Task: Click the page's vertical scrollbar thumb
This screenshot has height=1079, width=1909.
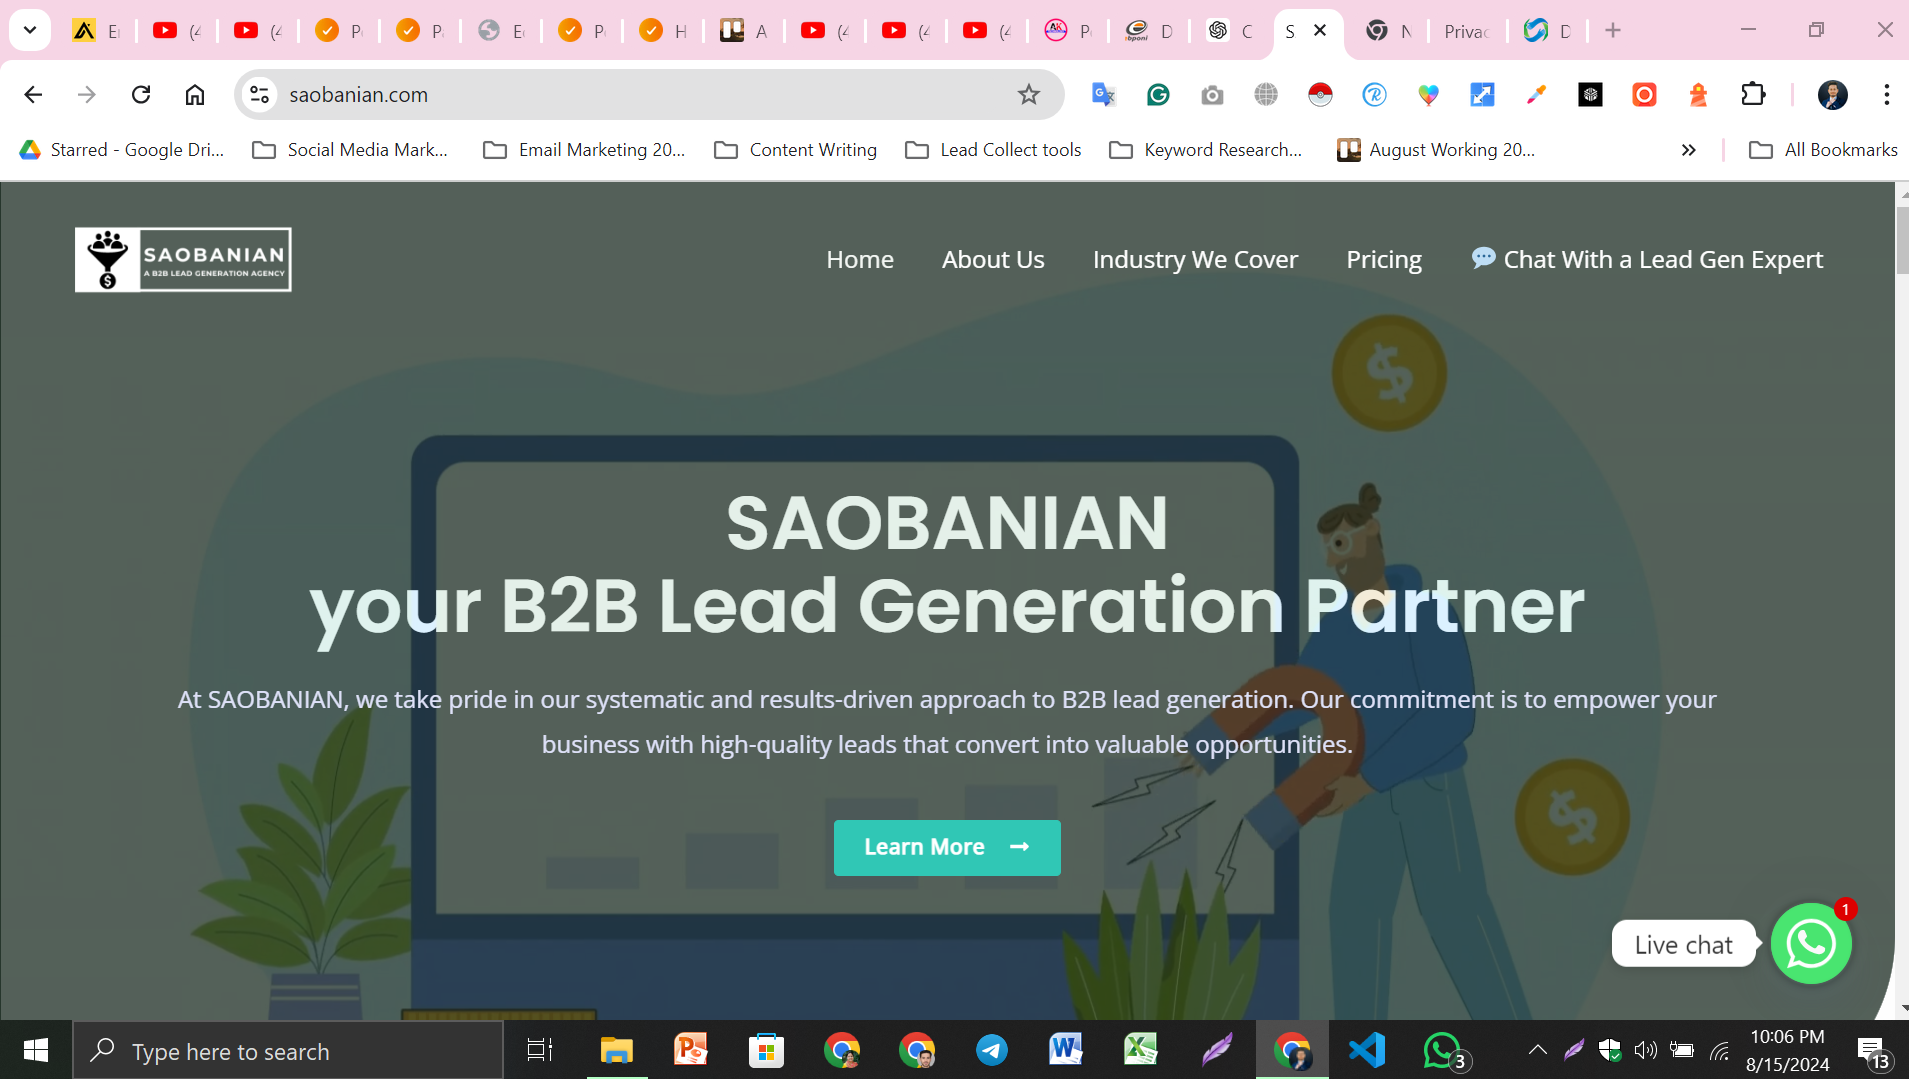Action: coord(1901,240)
